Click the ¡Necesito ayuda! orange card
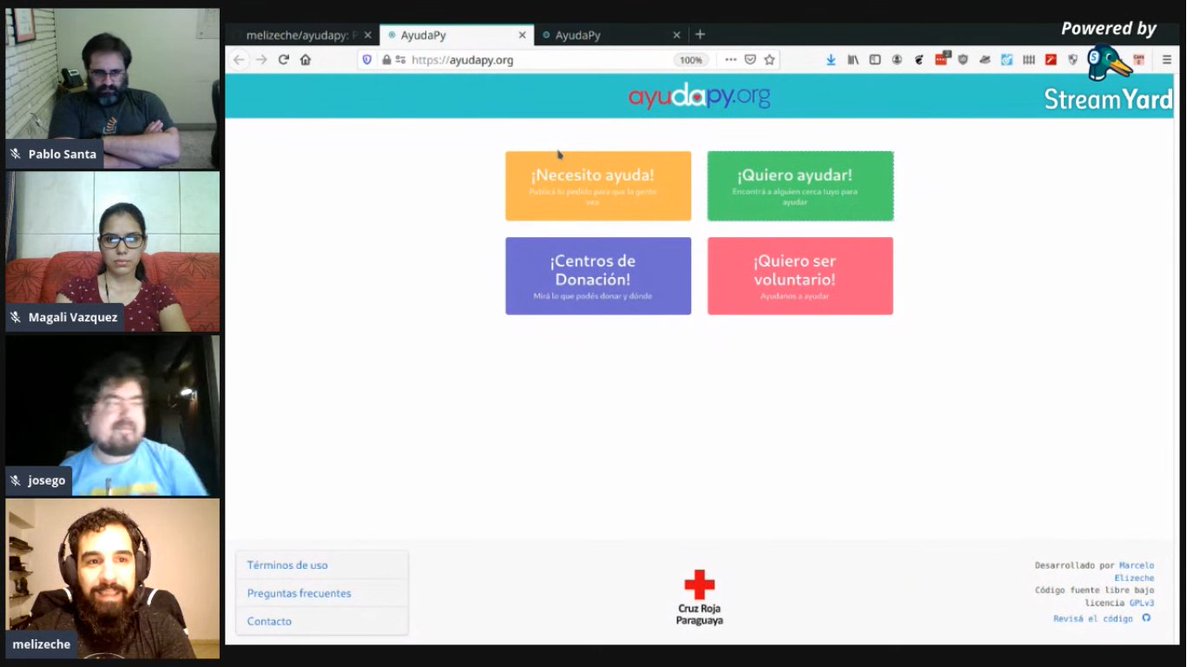This screenshot has width=1200, height=667. click(598, 186)
